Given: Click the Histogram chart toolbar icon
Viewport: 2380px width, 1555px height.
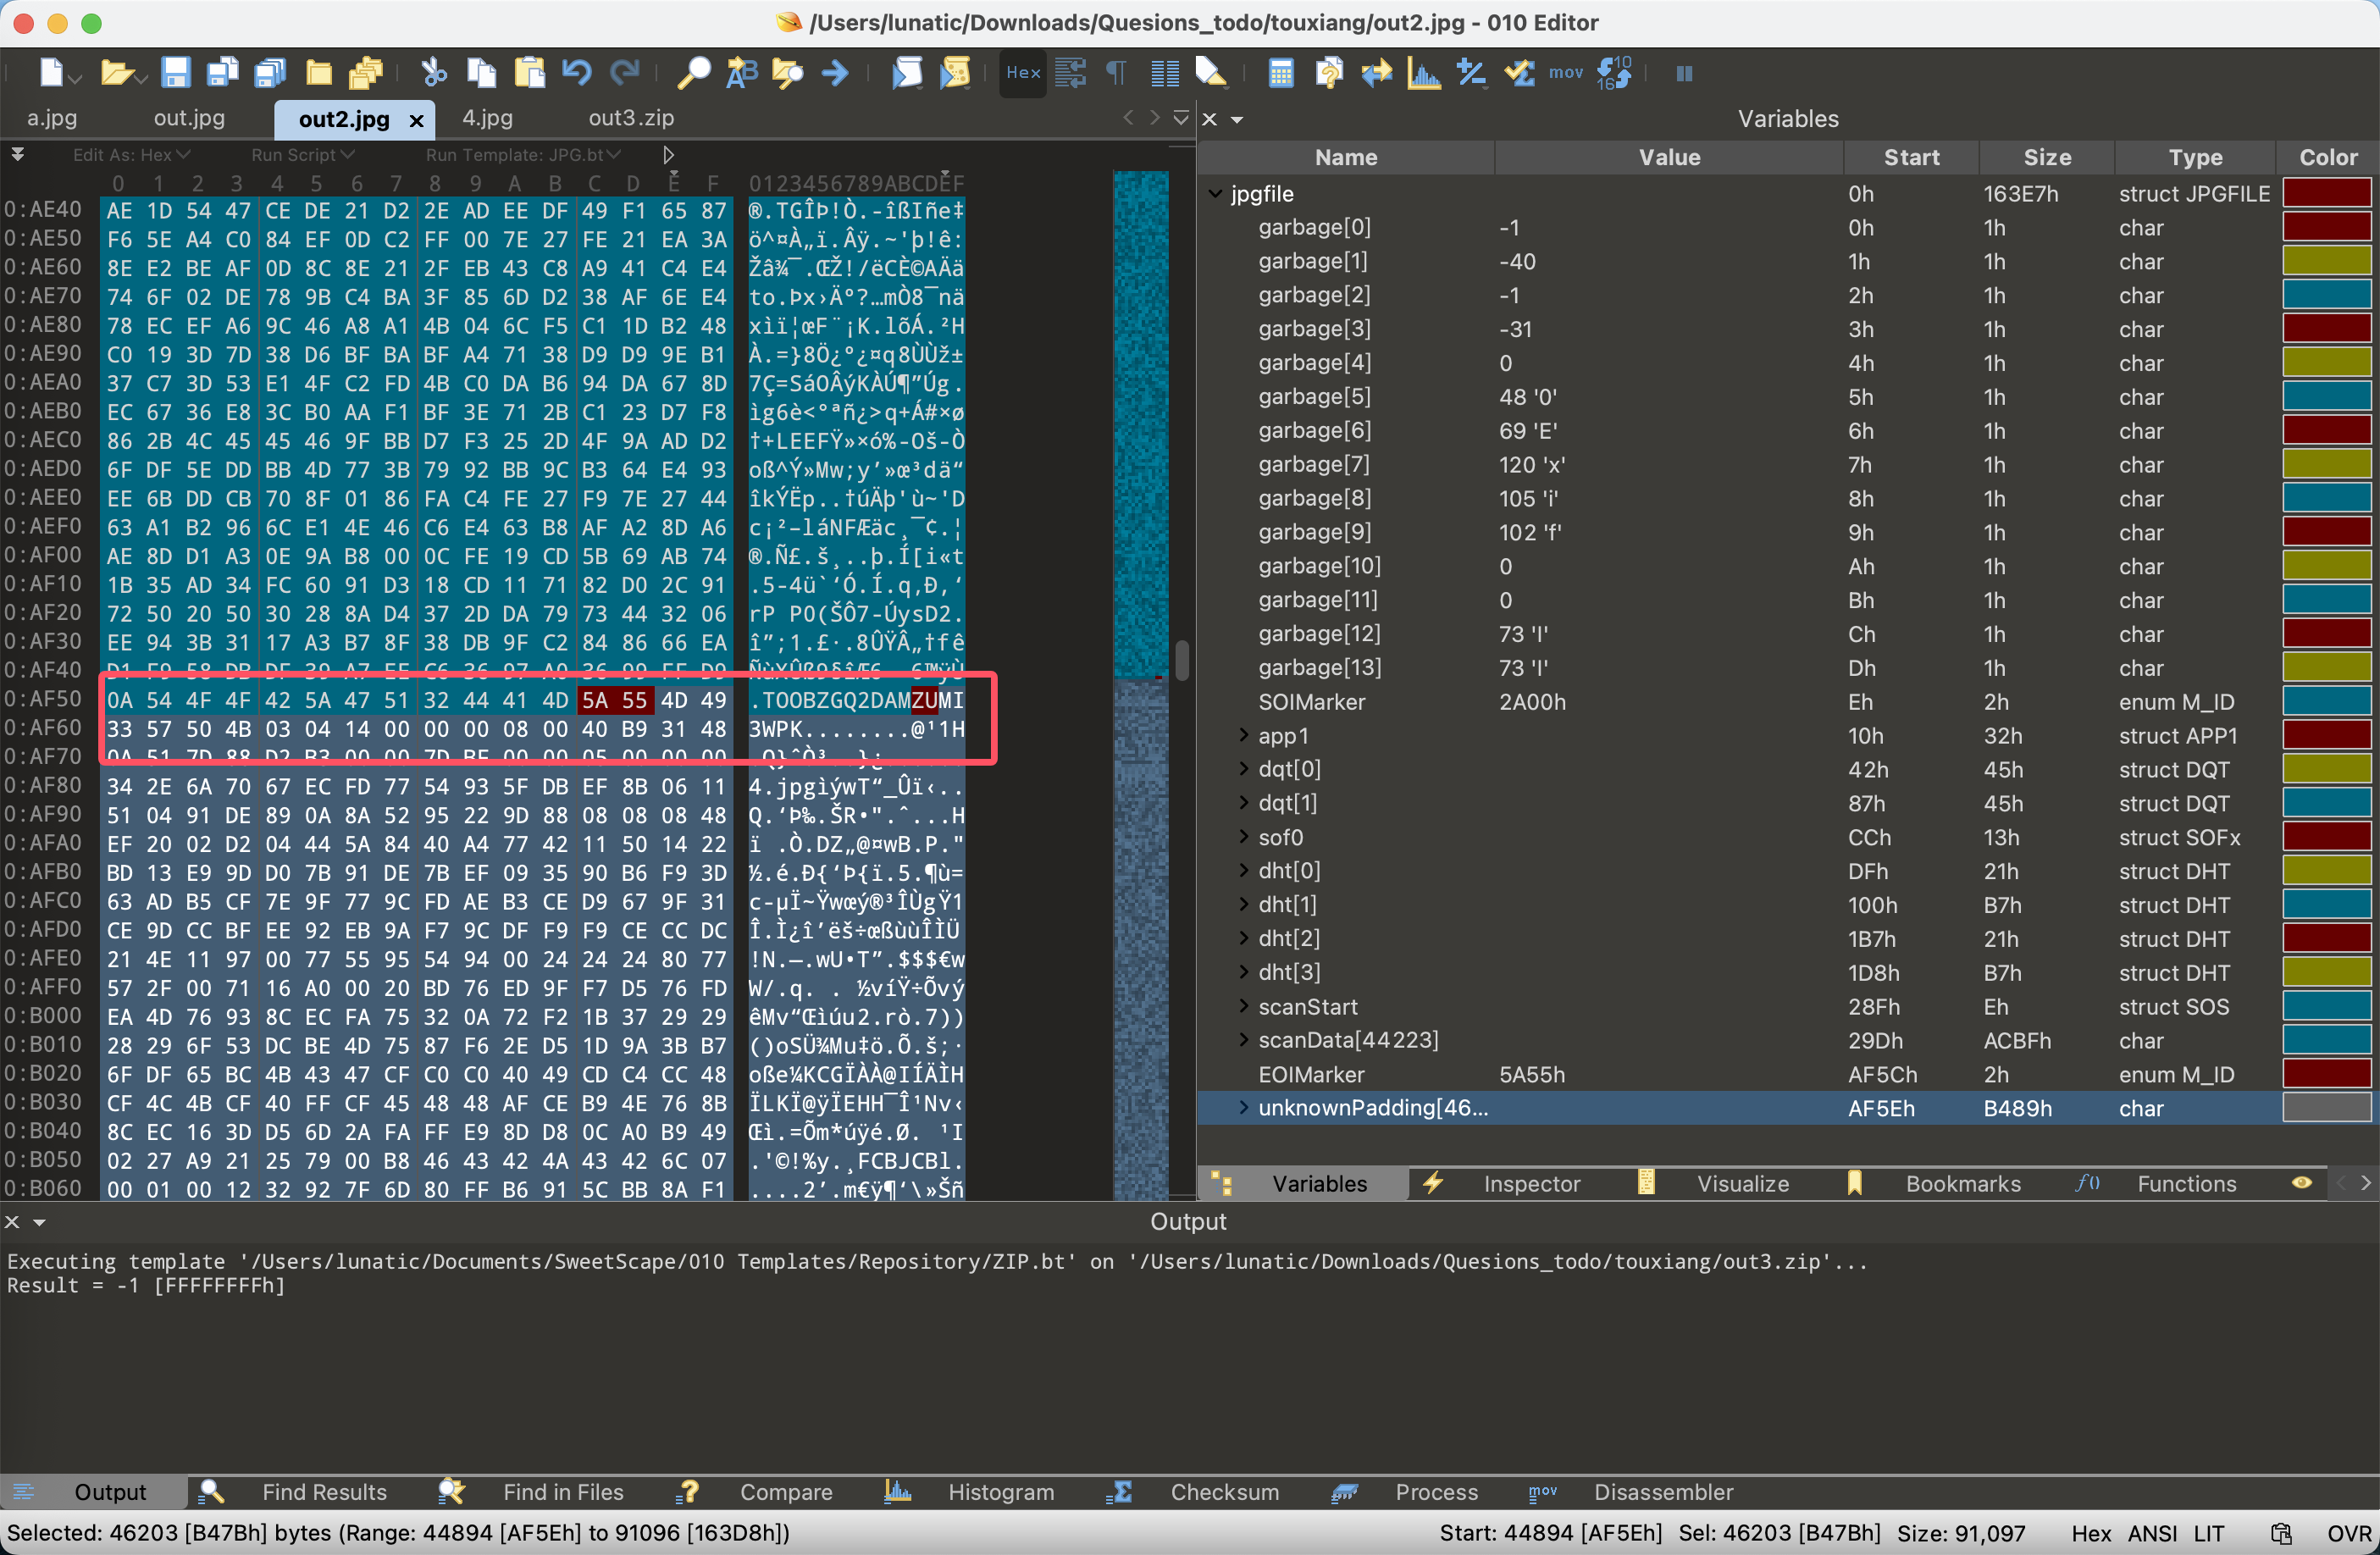Looking at the screenshot, I should 1424,72.
